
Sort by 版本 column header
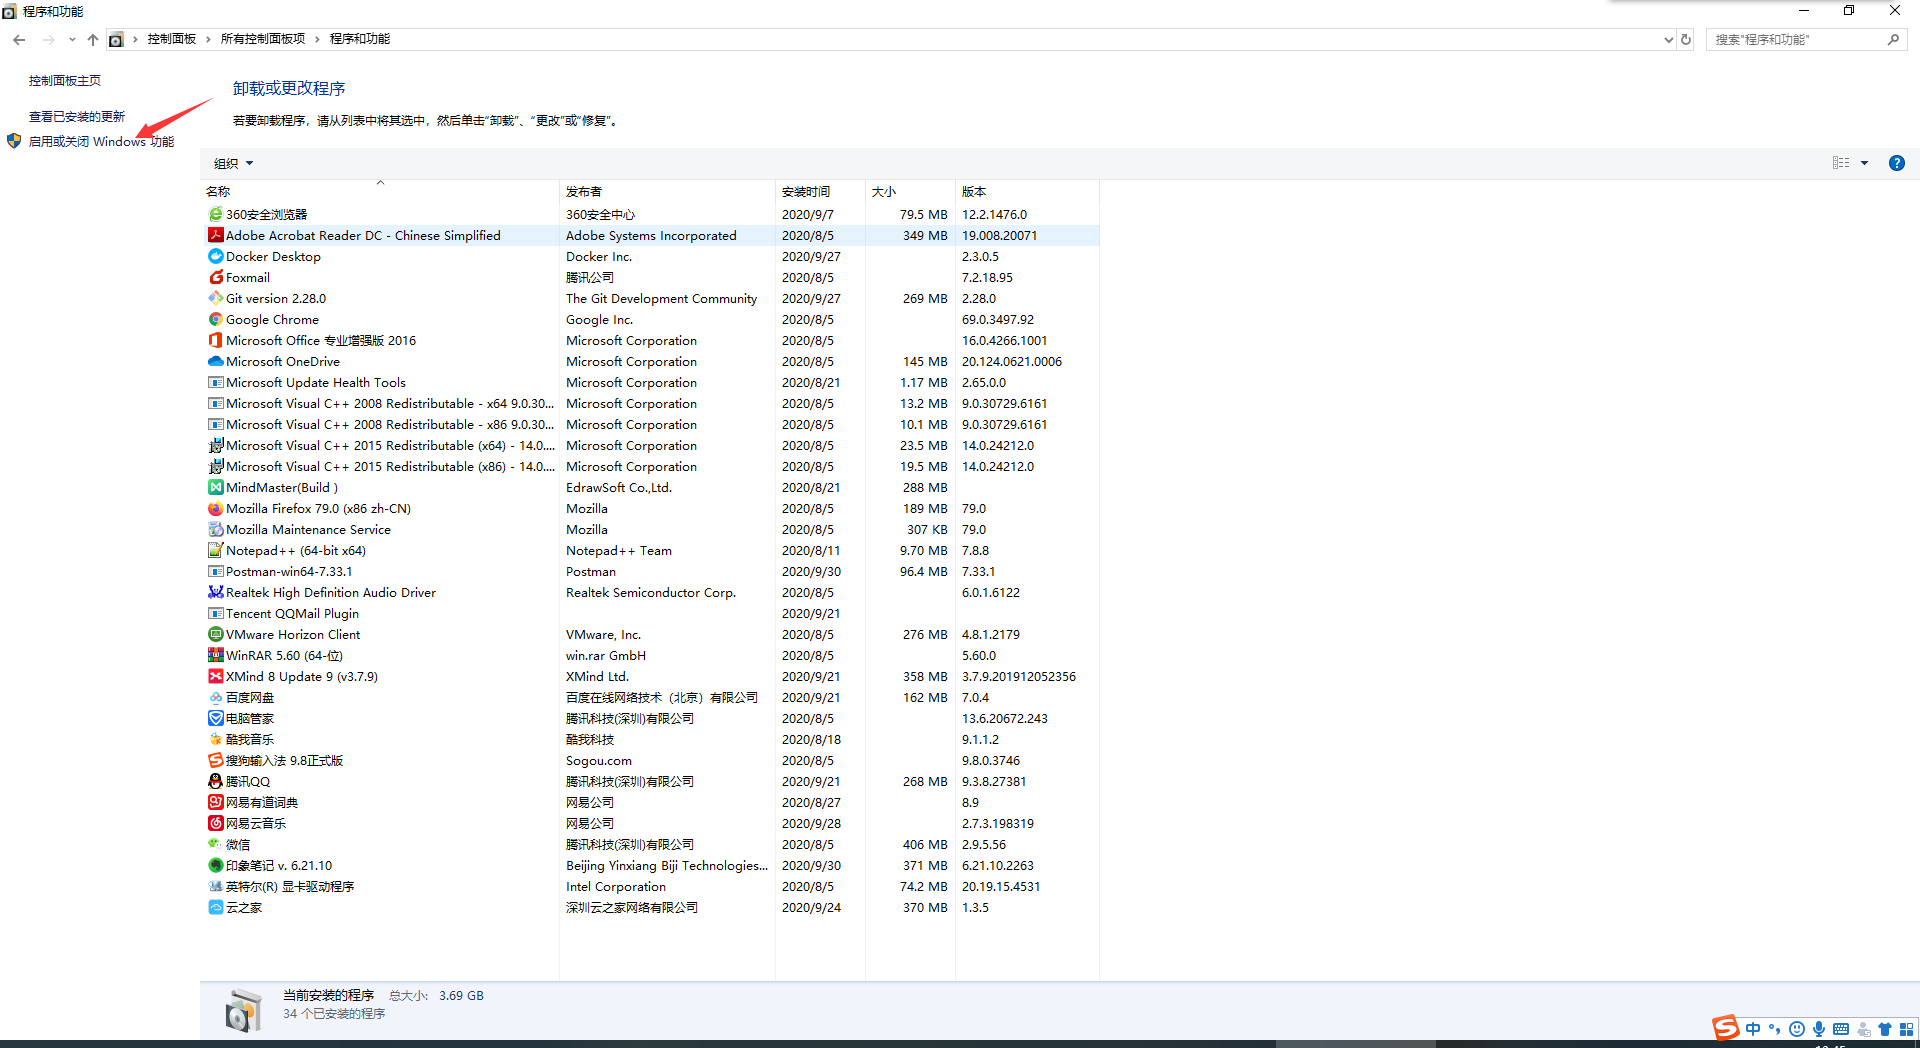(1027, 191)
